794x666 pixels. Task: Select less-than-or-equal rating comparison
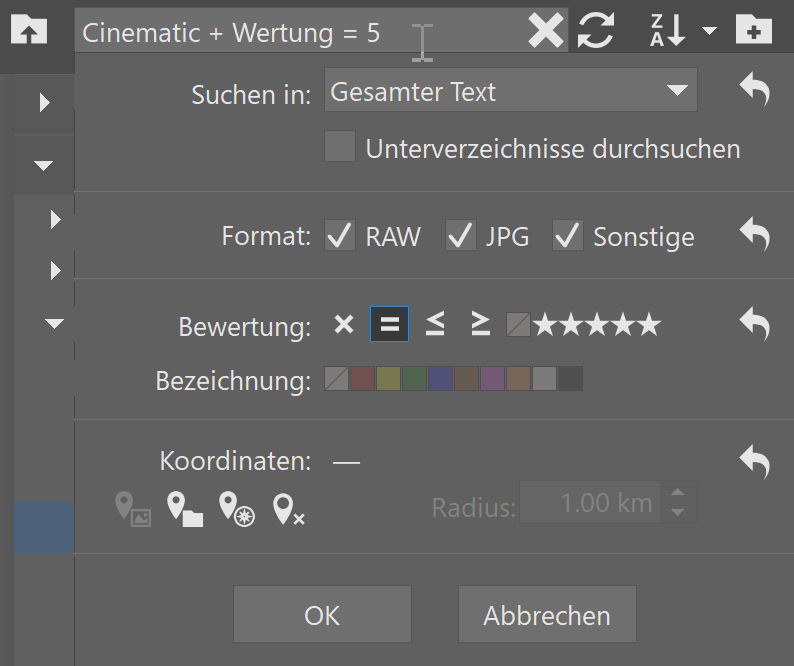pos(435,324)
